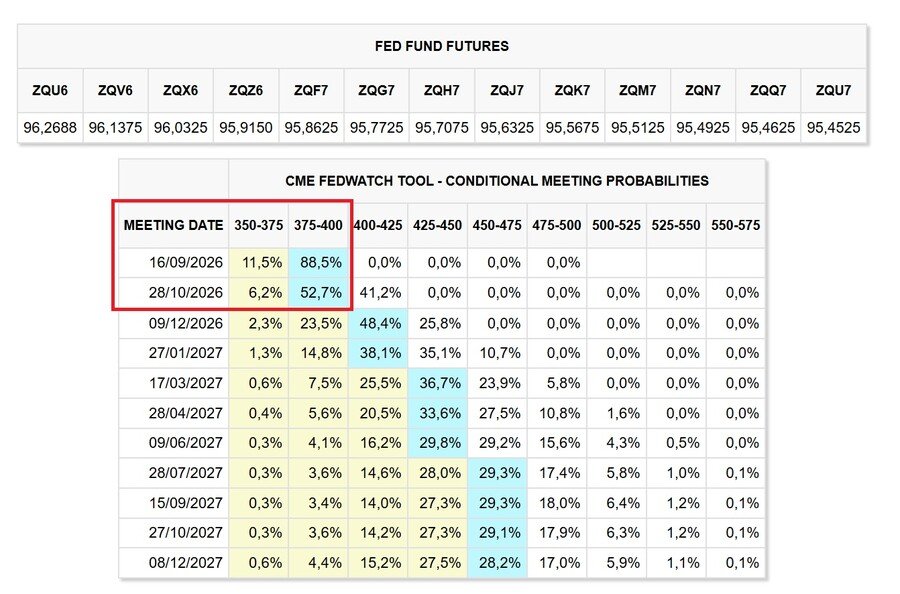
Task: Select the highlighted 48,4% probability cell
Action: [378, 323]
